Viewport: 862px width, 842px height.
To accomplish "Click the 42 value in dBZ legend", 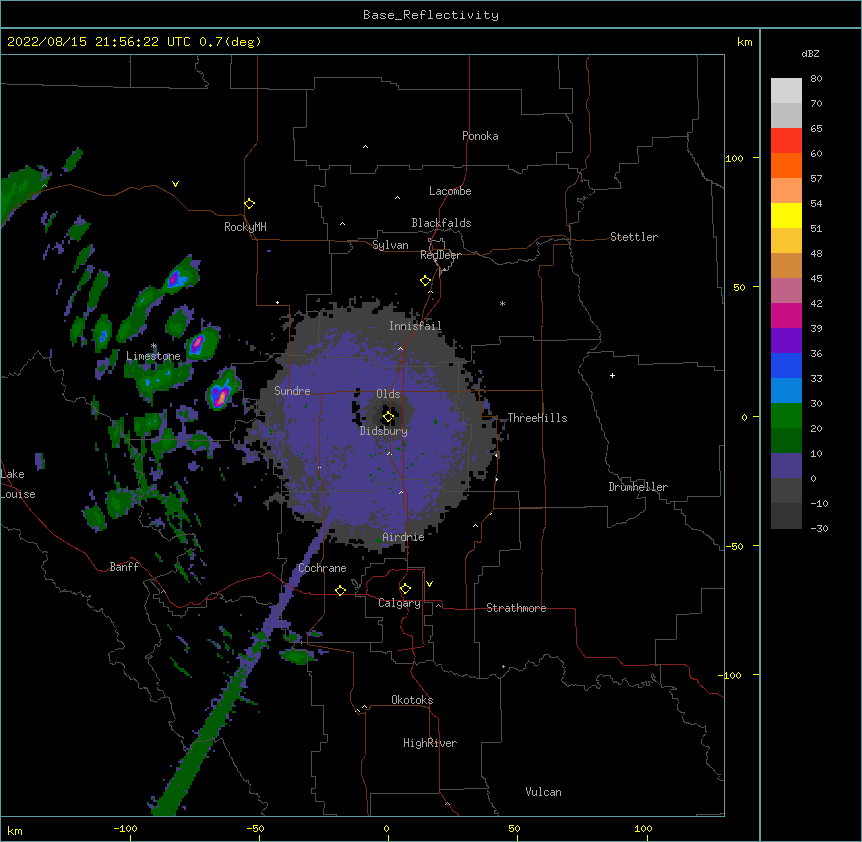I will click(816, 303).
